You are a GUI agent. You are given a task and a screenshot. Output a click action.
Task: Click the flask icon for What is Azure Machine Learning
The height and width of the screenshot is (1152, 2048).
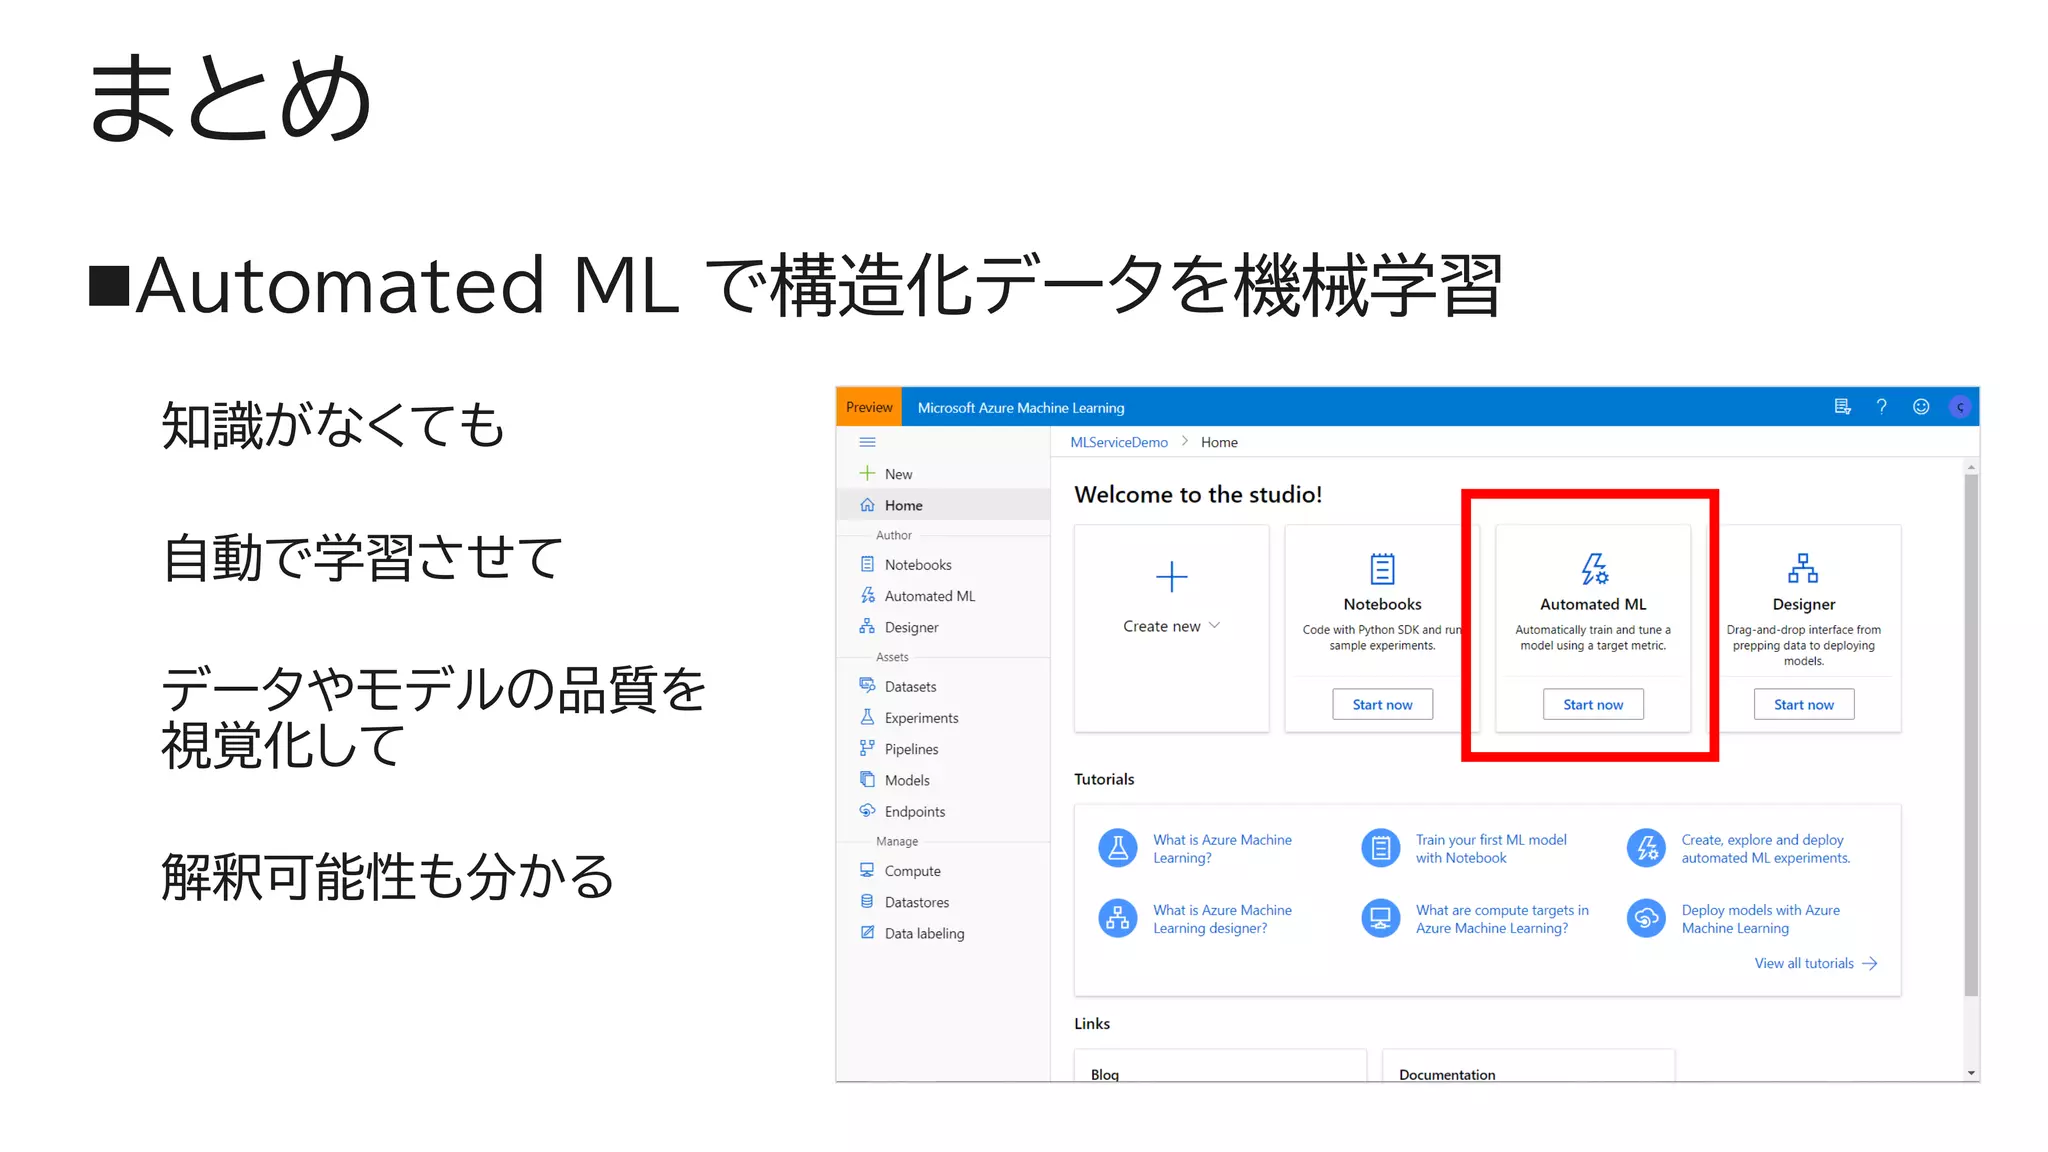(x=1118, y=848)
